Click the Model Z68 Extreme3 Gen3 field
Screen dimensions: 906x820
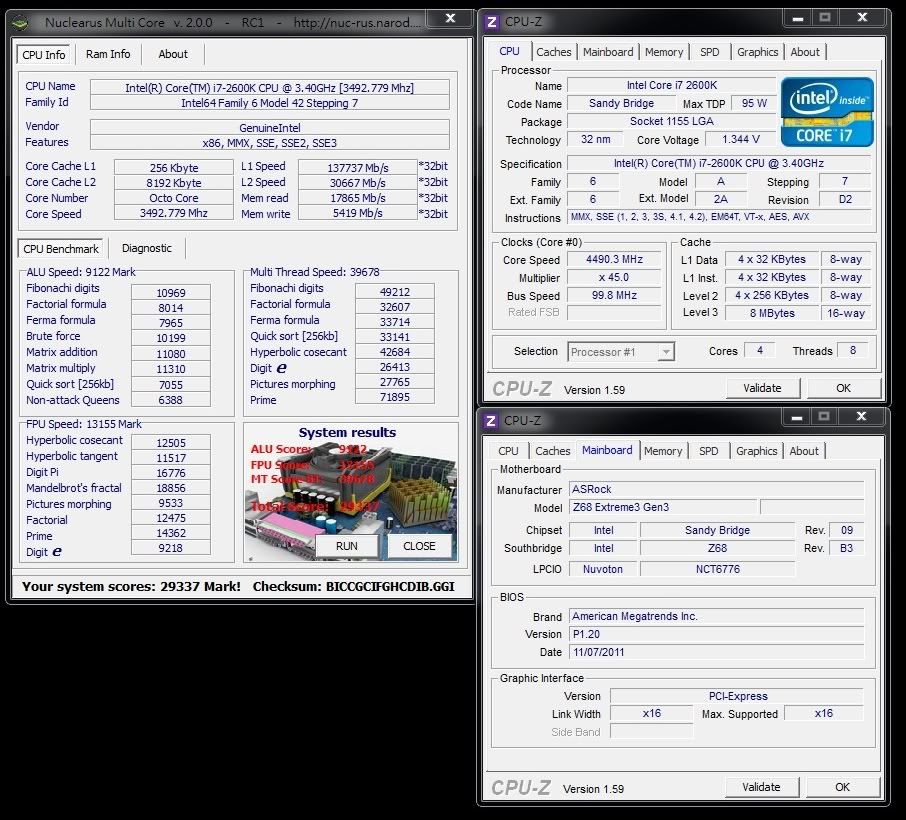click(x=663, y=507)
